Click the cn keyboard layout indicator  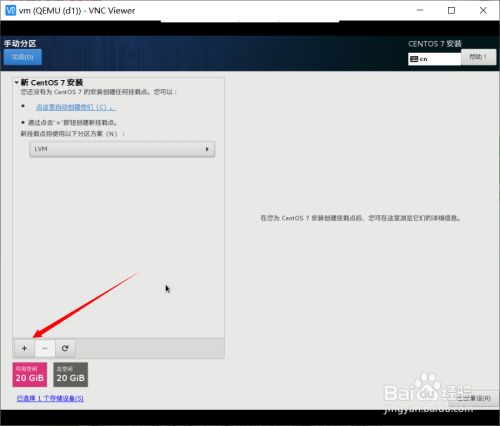(434, 59)
